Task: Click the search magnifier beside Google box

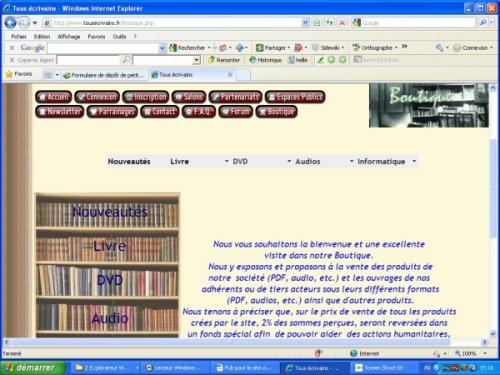Action: 483,23
